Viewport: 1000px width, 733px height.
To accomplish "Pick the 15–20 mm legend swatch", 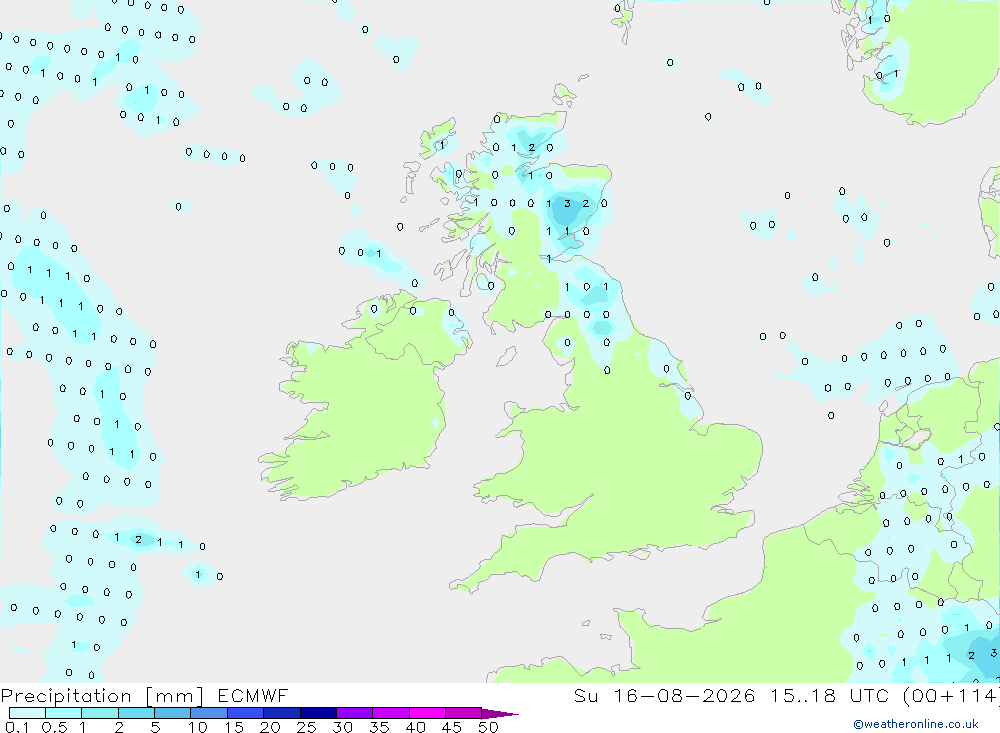I will pyautogui.click(x=246, y=713).
